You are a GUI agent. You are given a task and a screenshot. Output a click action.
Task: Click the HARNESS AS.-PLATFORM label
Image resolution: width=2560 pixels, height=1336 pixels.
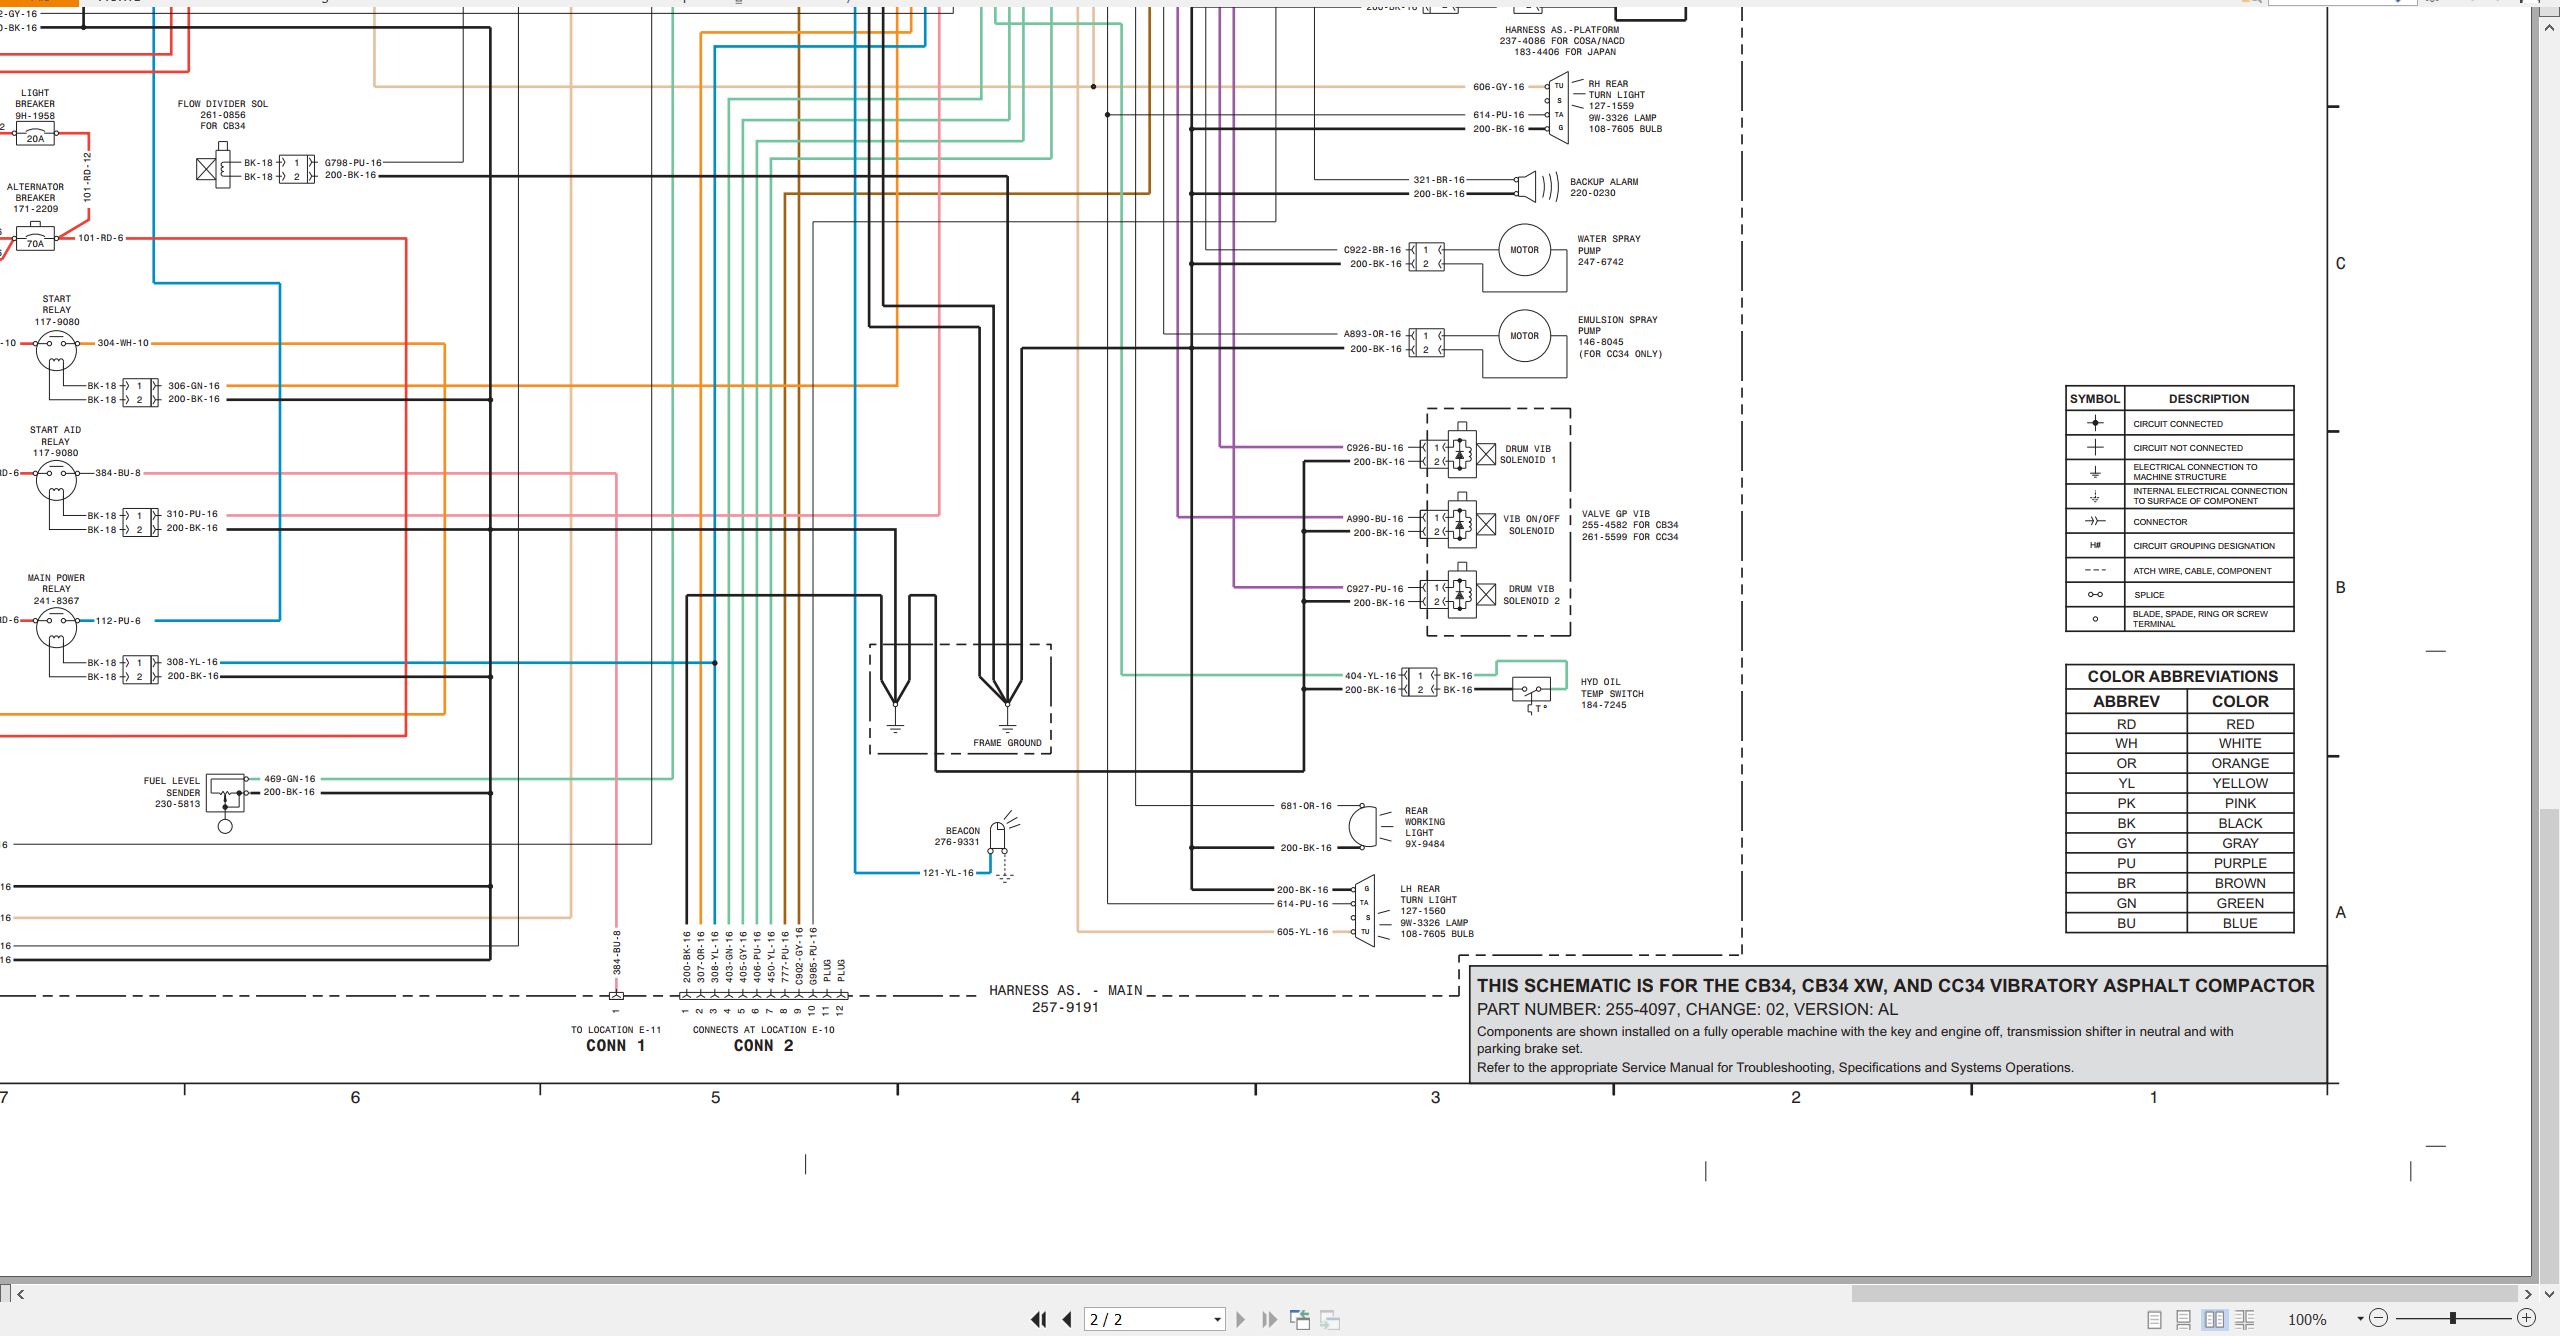pyautogui.click(x=1561, y=30)
